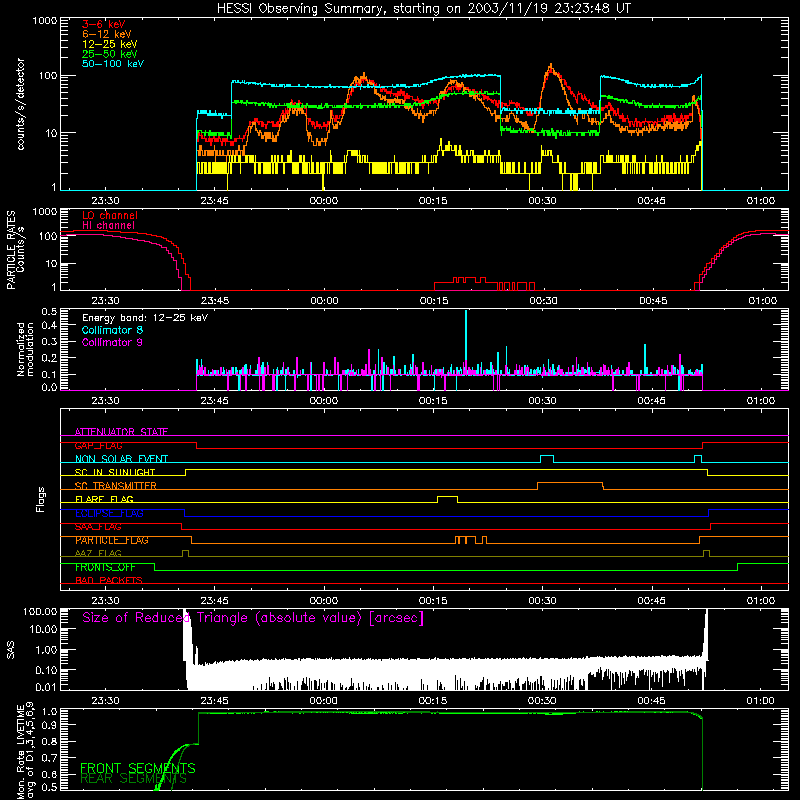Select the 25-50 keV legend label
Viewport: 800px width, 800px height.
(x=110, y=54)
